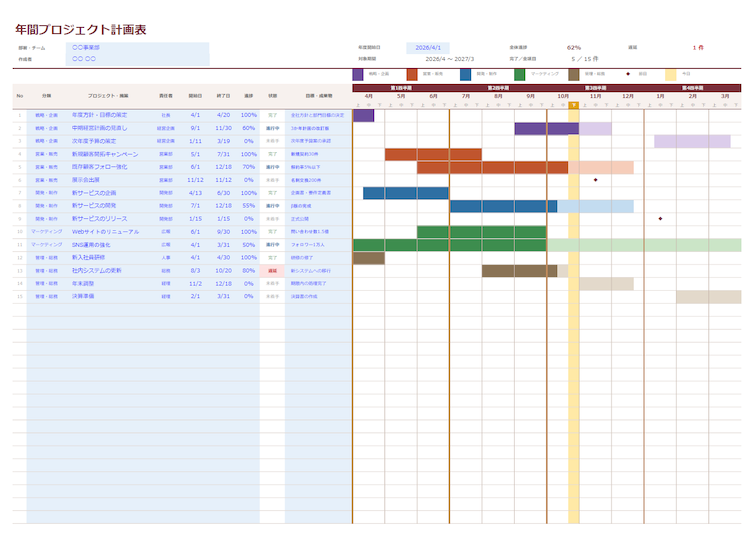Click the 7月 month header
The width and height of the screenshot is (754, 533).
[466, 96]
